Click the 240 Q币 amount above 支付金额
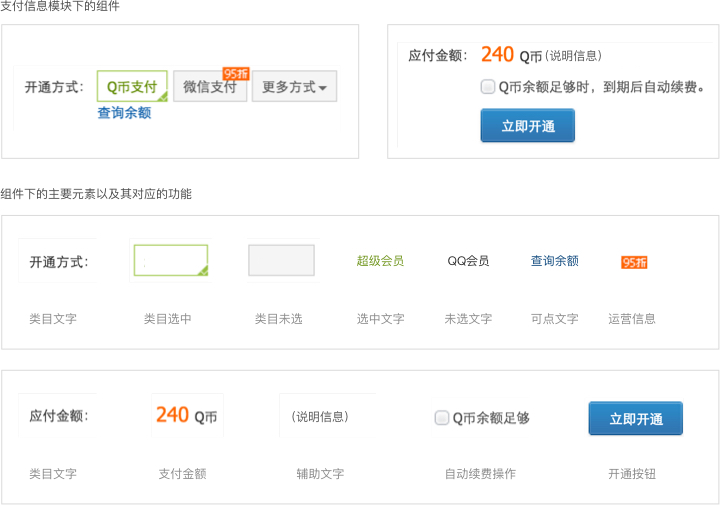Viewport: 720px width, 505px height. pyautogui.click(x=186, y=415)
